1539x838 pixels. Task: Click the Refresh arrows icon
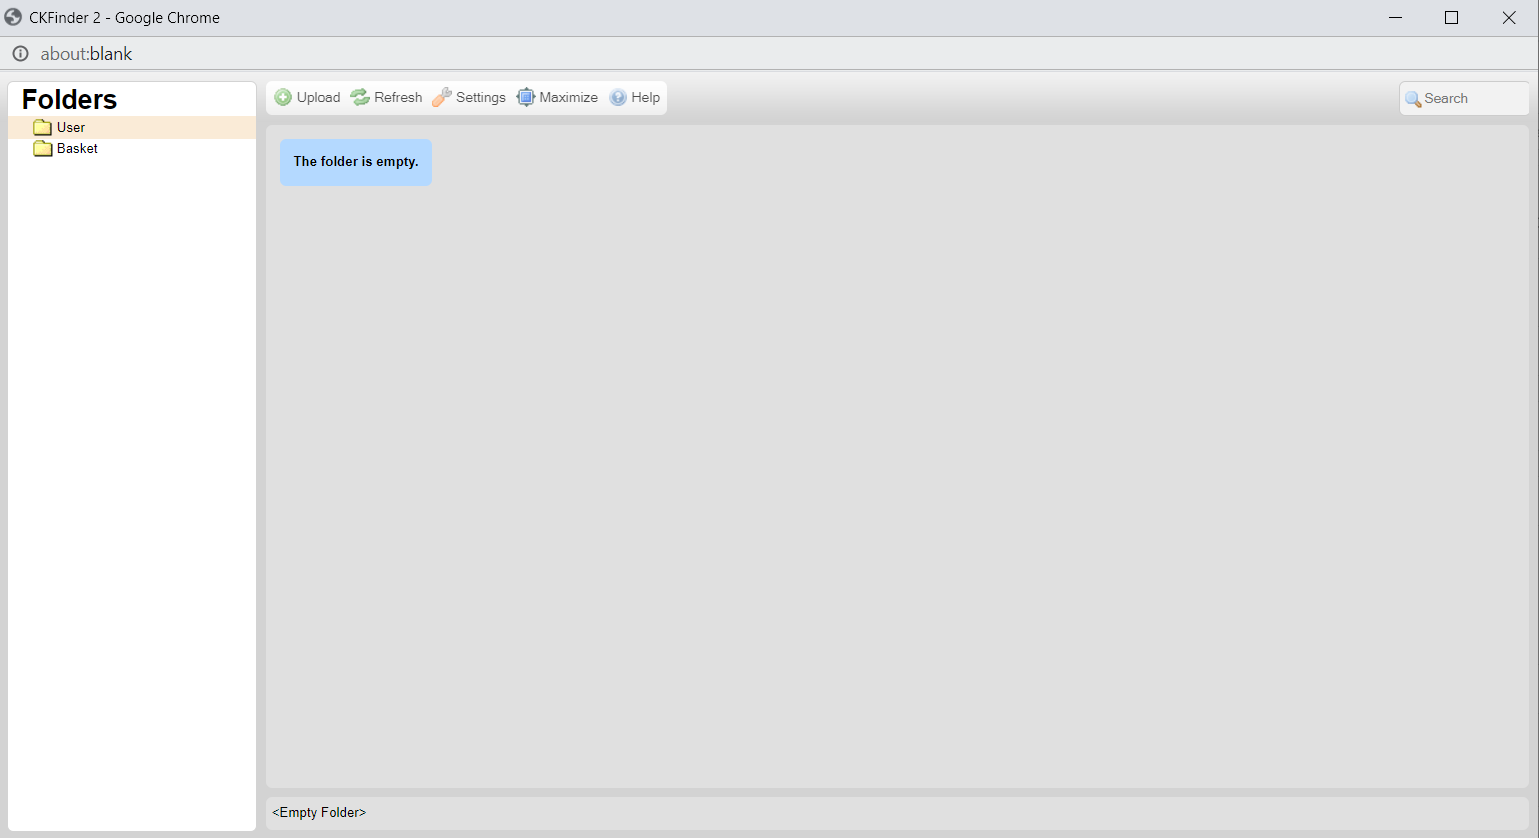pyautogui.click(x=360, y=97)
